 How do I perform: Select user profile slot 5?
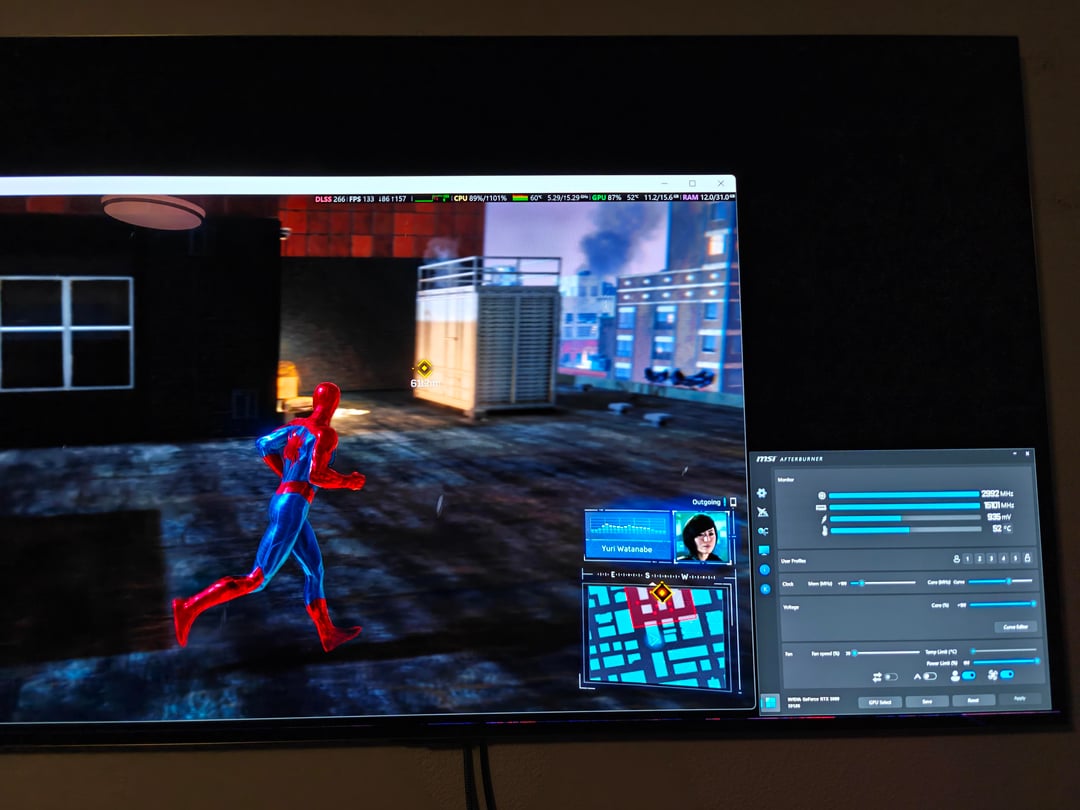[x=1015, y=559]
